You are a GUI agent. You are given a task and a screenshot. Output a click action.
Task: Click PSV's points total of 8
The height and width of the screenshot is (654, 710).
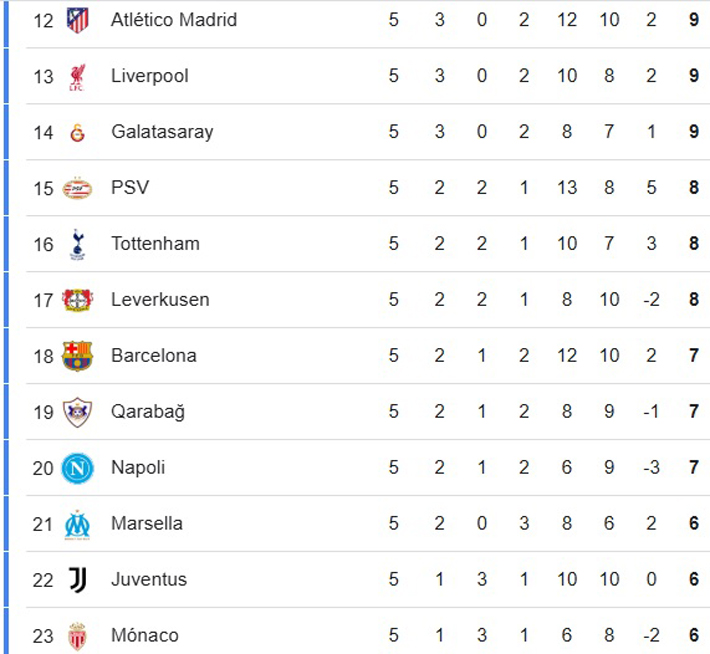click(694, 188)
